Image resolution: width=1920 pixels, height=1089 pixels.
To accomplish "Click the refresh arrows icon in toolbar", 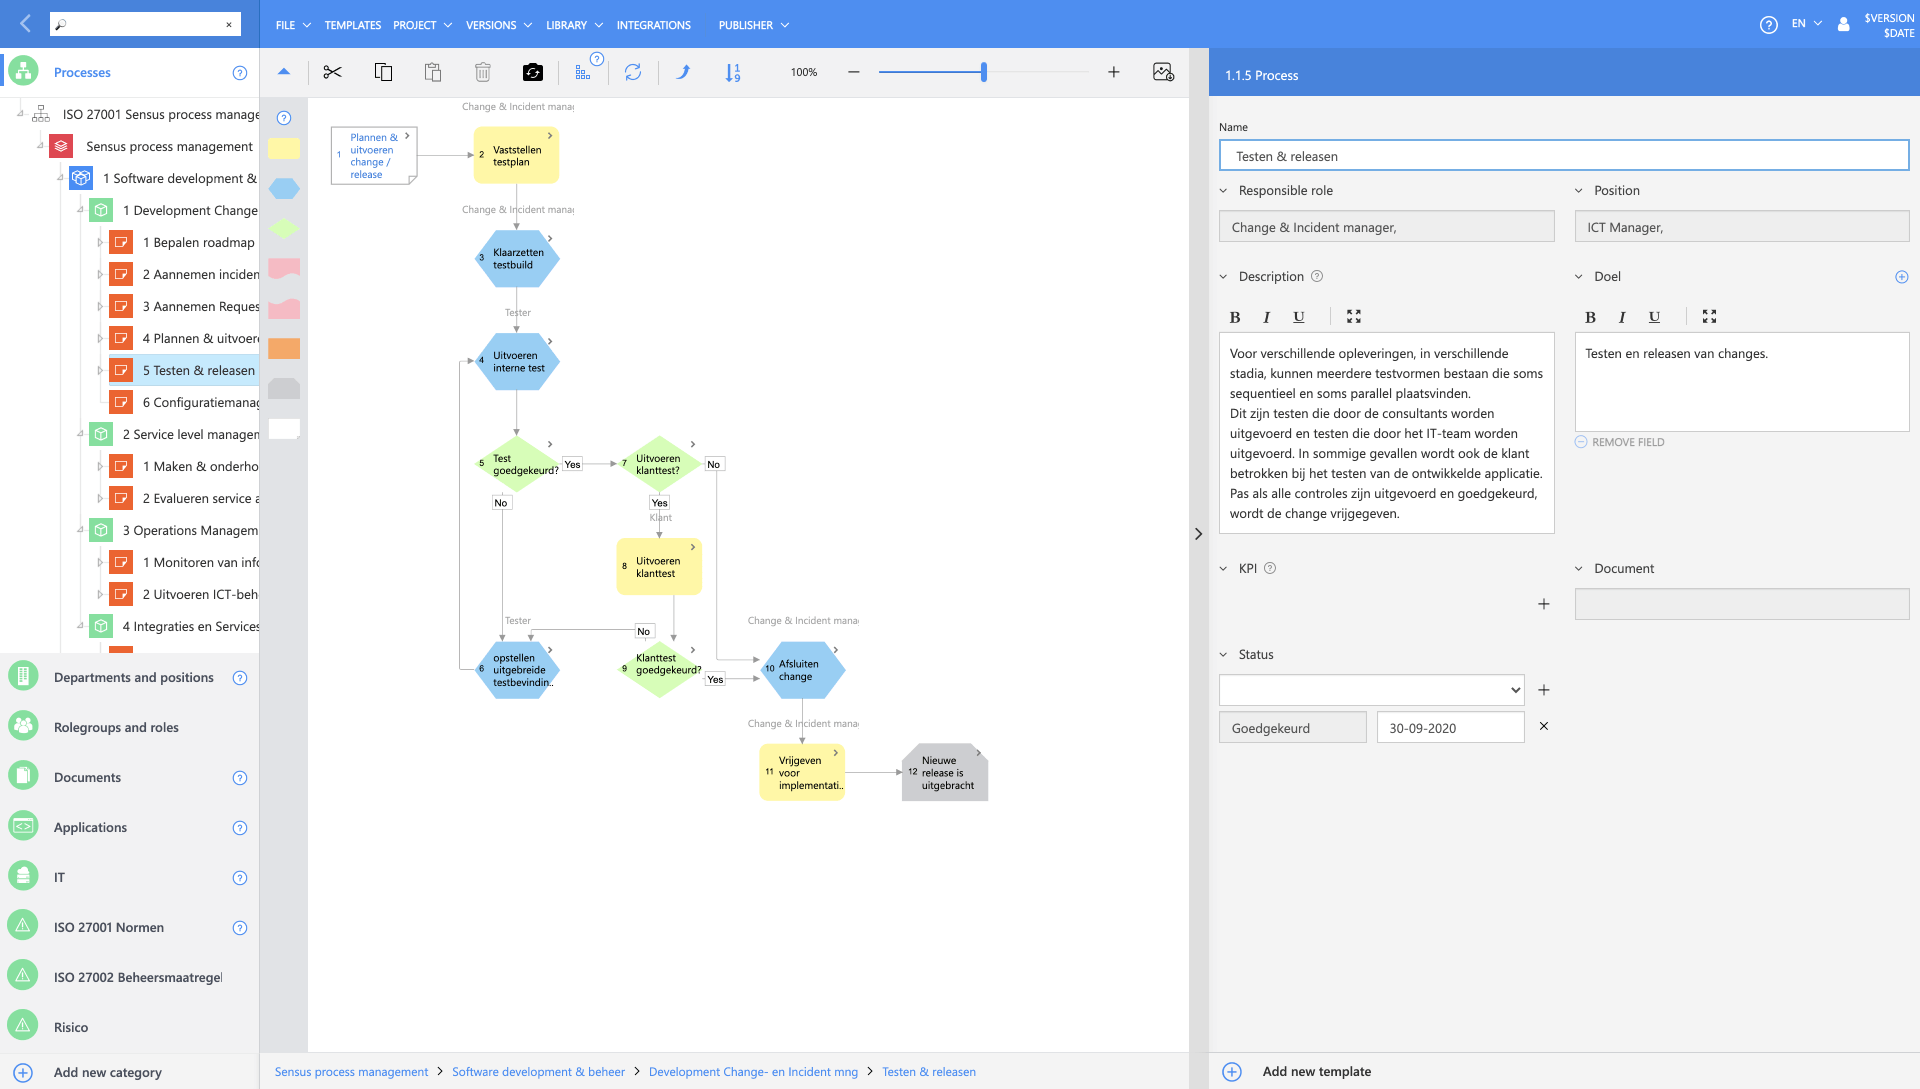I will [x=633, y=72].
